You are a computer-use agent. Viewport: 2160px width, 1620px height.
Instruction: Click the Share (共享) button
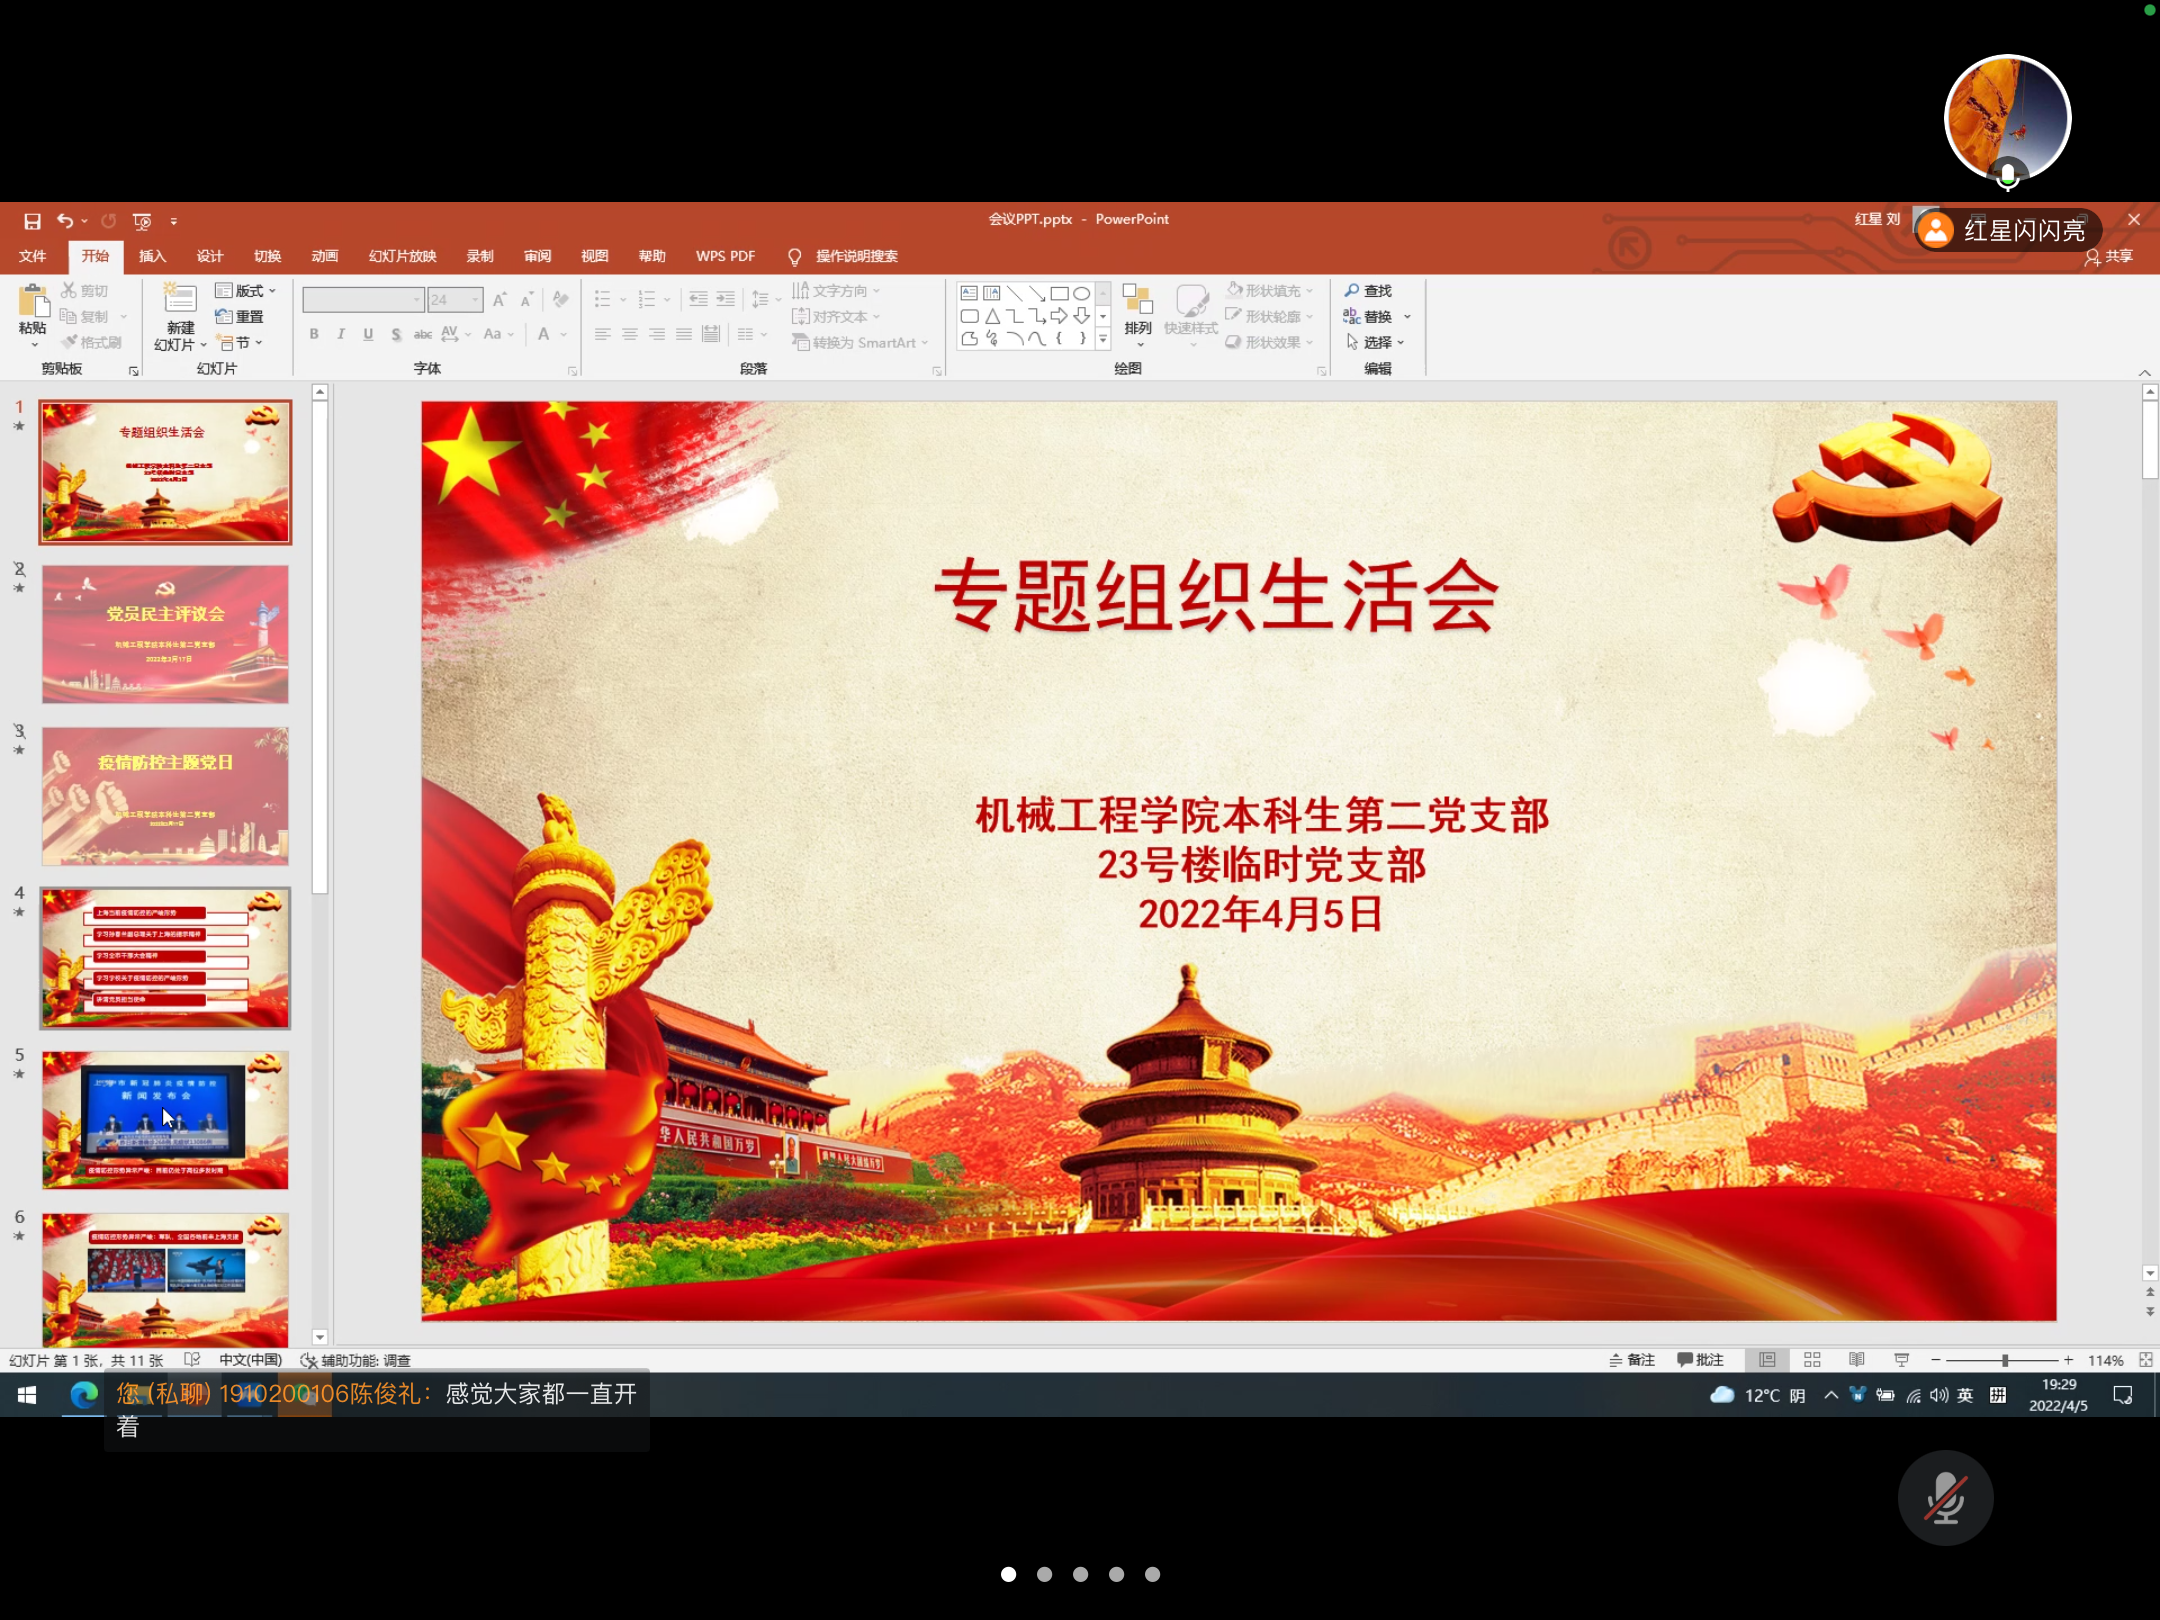coord(2109,256)
